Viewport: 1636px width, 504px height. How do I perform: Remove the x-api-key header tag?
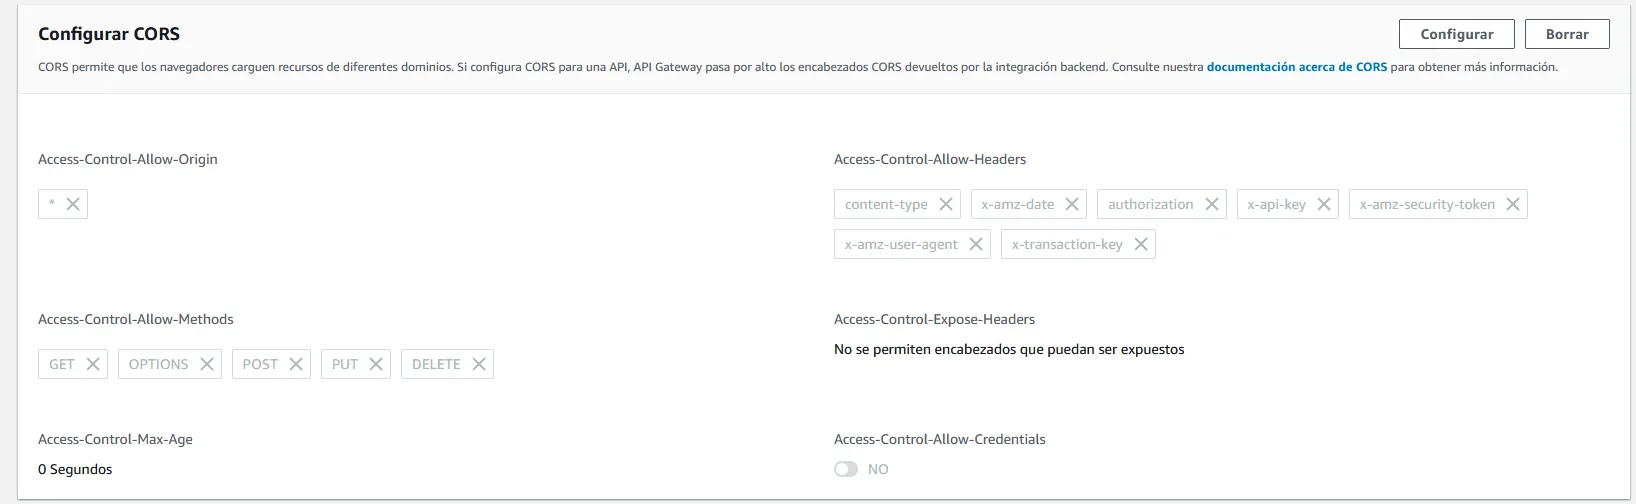(x=1324, y=204)
